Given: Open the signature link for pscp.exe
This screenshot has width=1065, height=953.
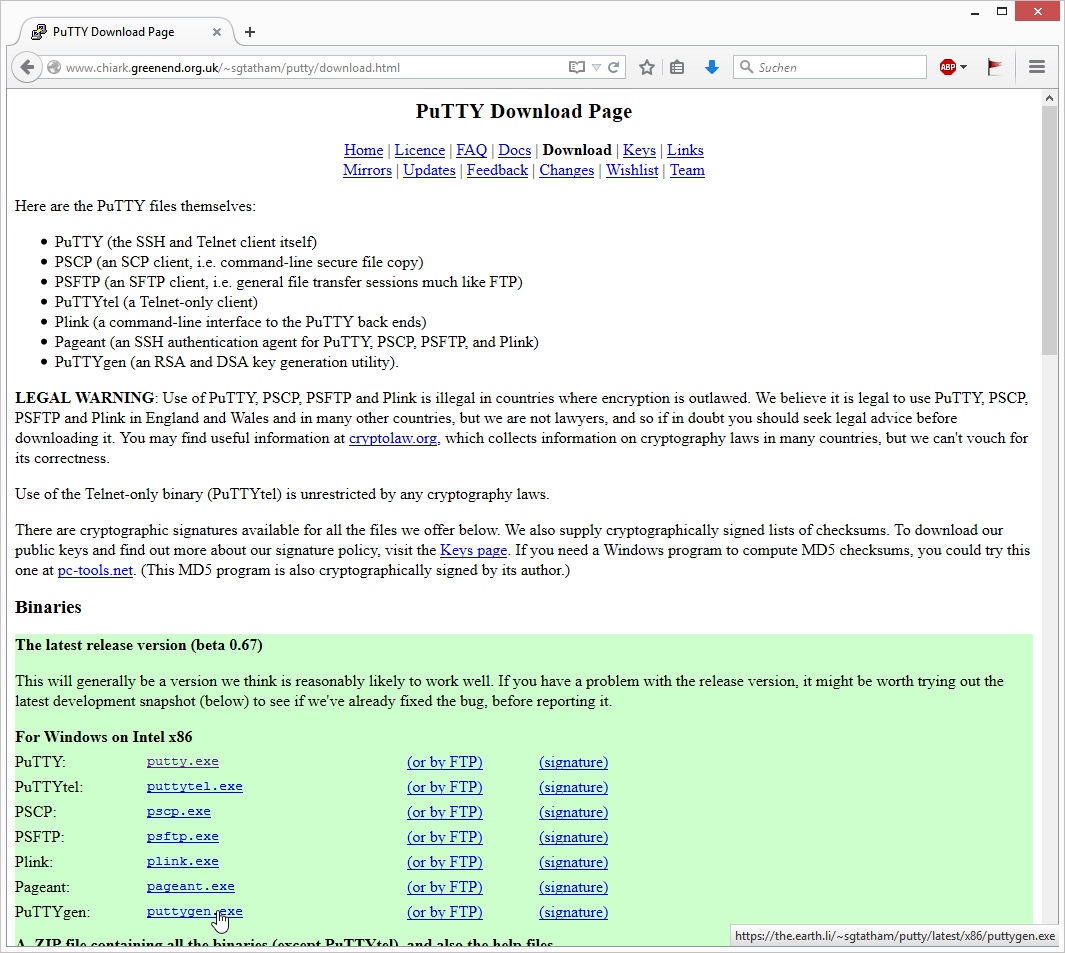Looking at the screenshot, I should 573,812.
